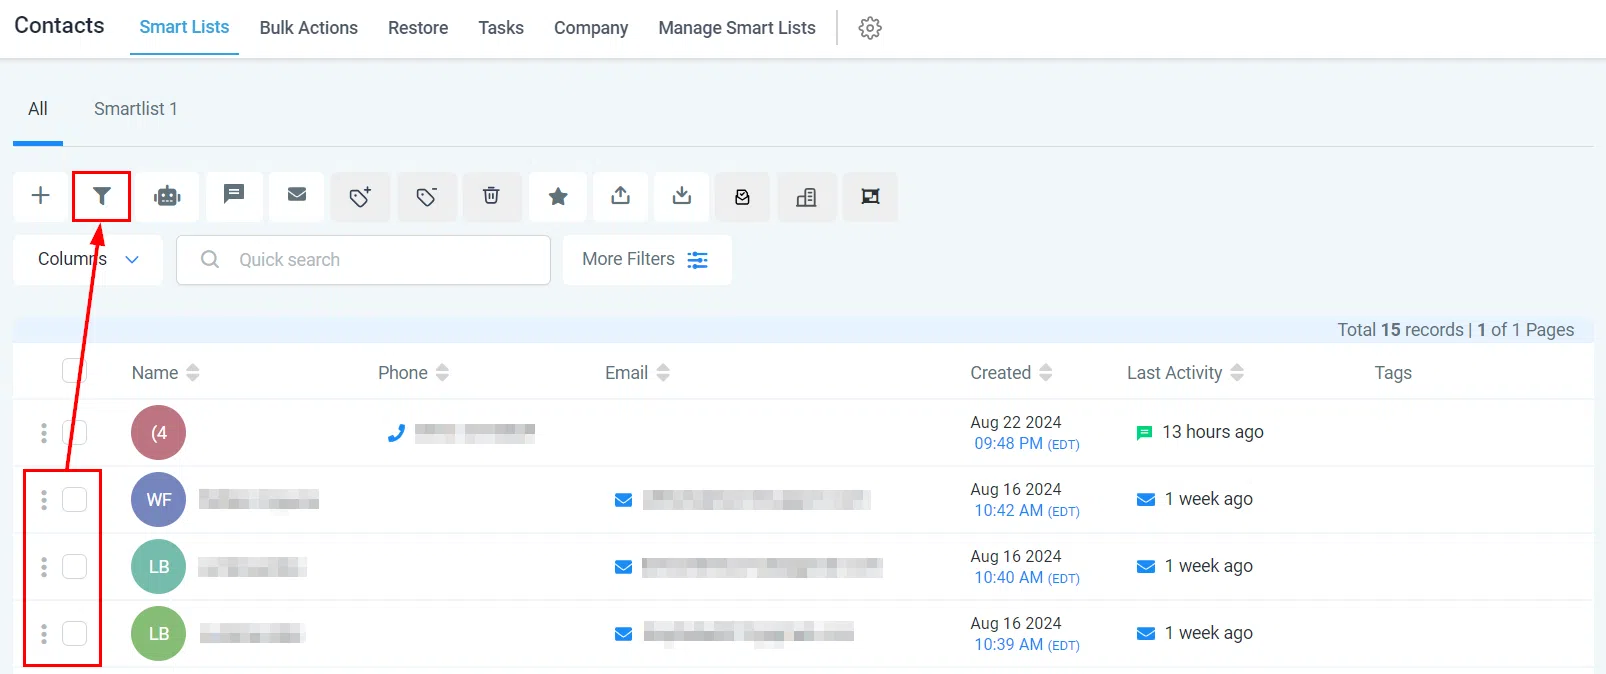
Task: Open settings gear icon
Action: click(x=870, y=28)
